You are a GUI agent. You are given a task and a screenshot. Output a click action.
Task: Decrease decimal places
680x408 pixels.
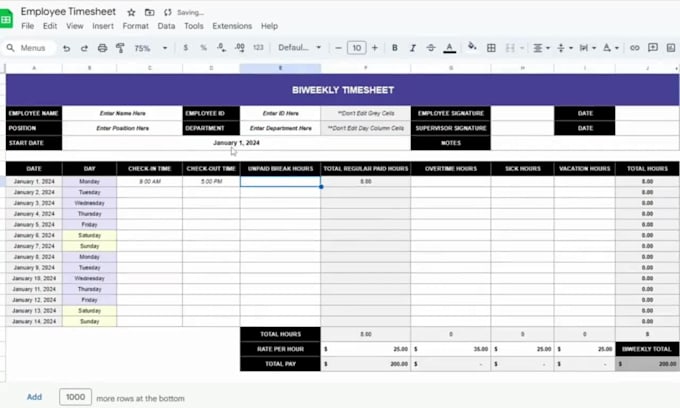coord(221,48)
